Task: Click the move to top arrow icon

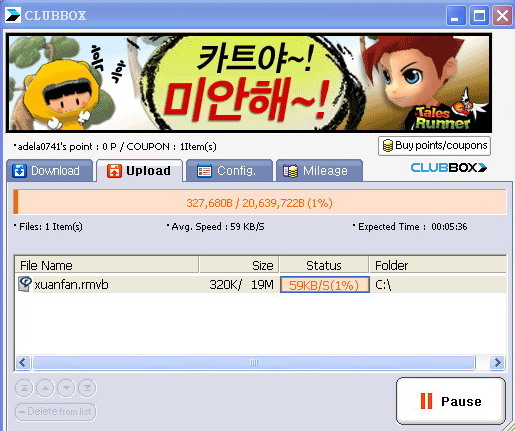Action: click(x=24, y=388)
